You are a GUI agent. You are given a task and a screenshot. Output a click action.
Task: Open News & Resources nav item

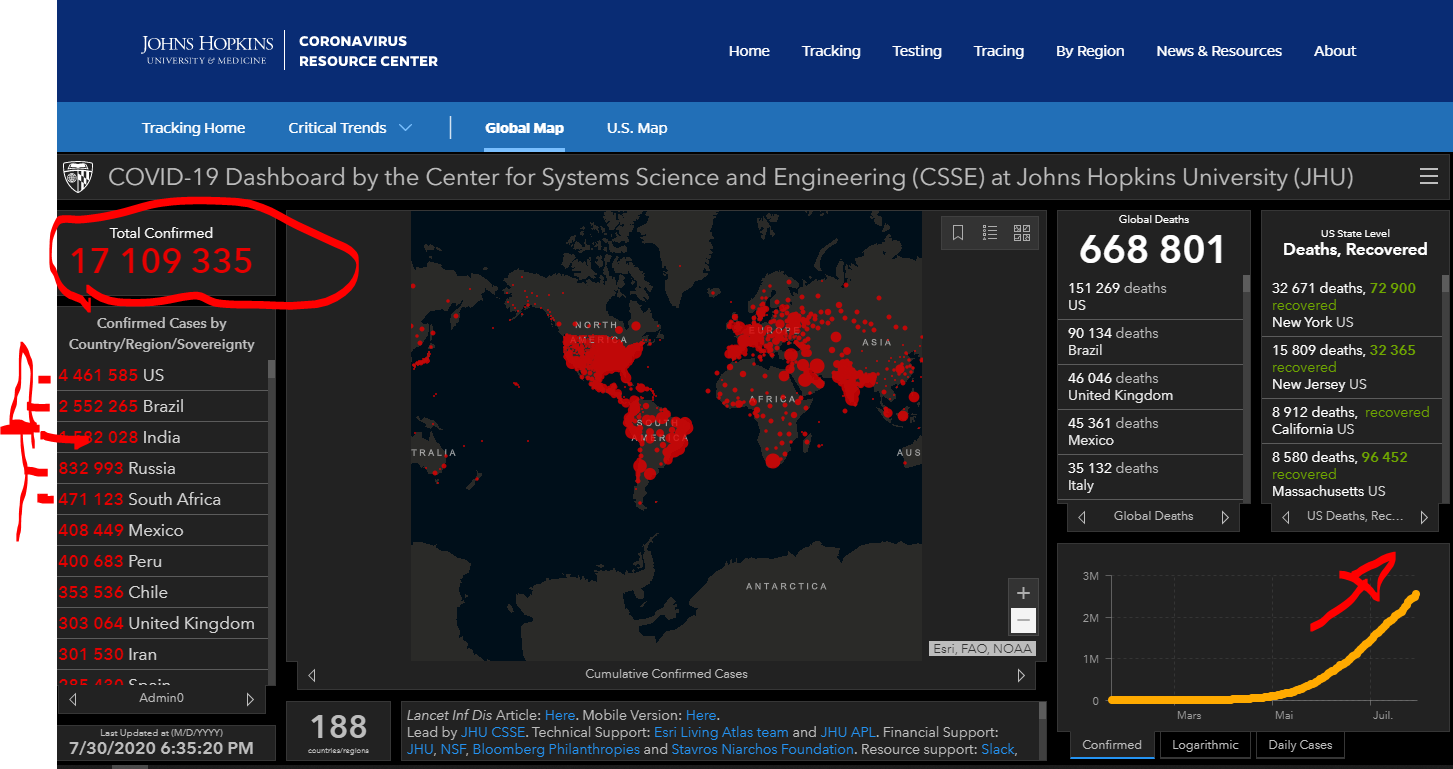1219,51
